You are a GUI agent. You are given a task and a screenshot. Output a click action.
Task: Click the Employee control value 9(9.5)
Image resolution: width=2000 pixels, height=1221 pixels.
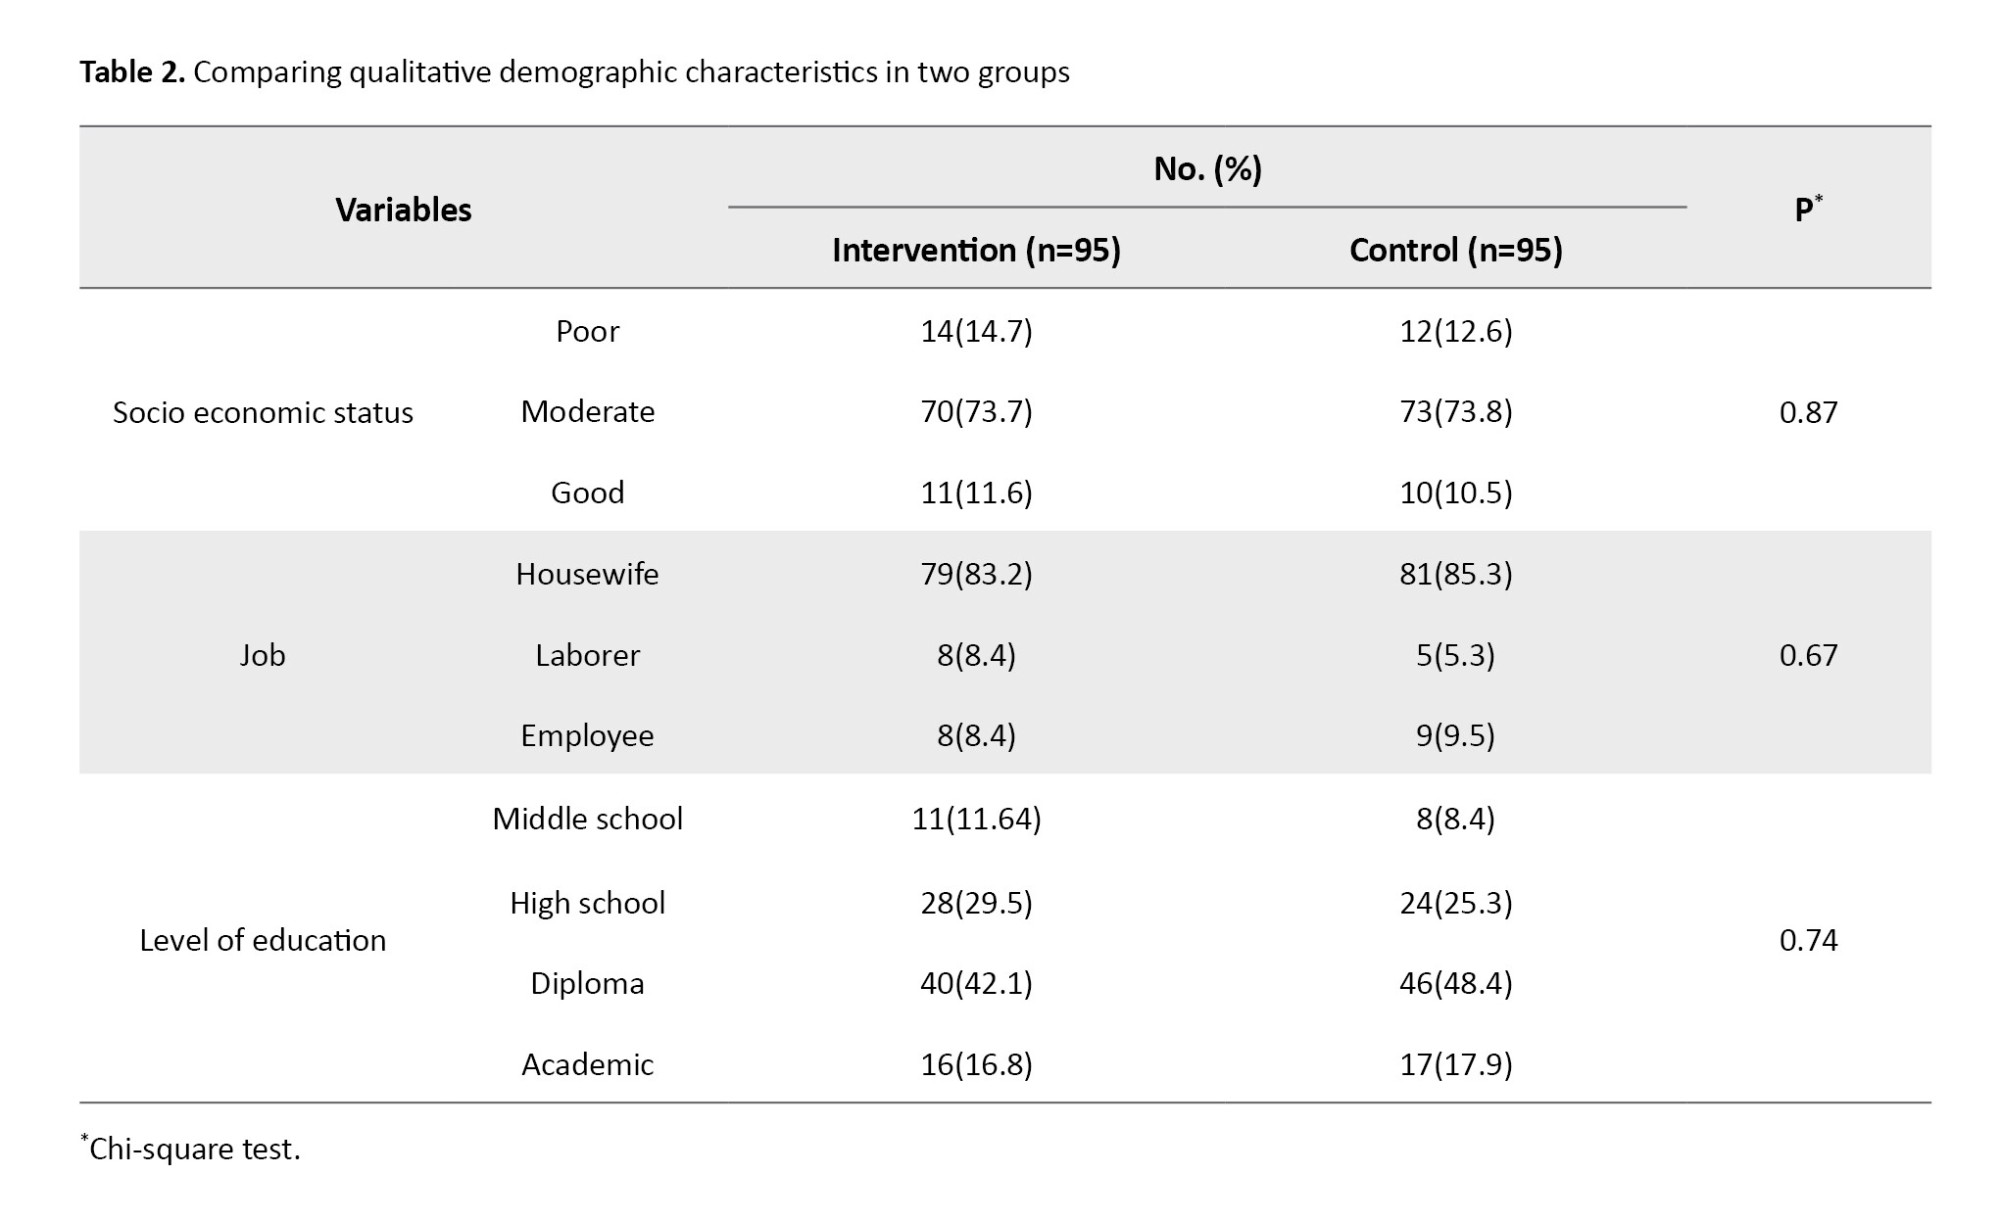click(1455, 735)
